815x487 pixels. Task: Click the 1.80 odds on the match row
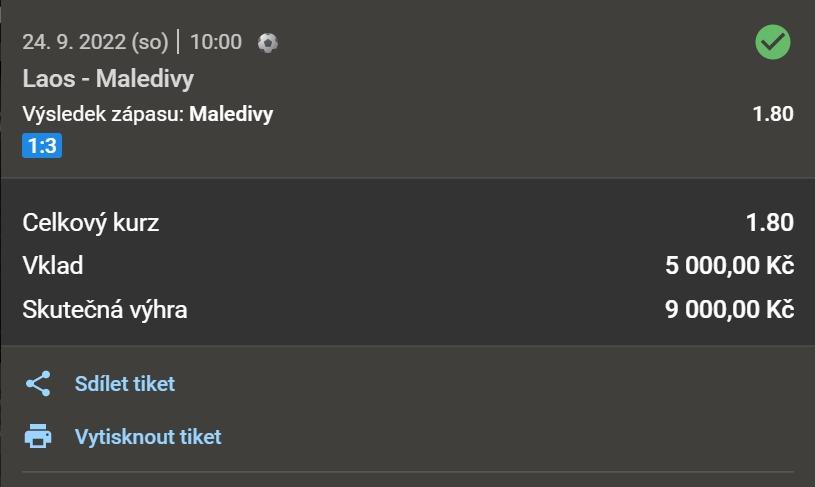pyautogui.click(x=773, y=114)
